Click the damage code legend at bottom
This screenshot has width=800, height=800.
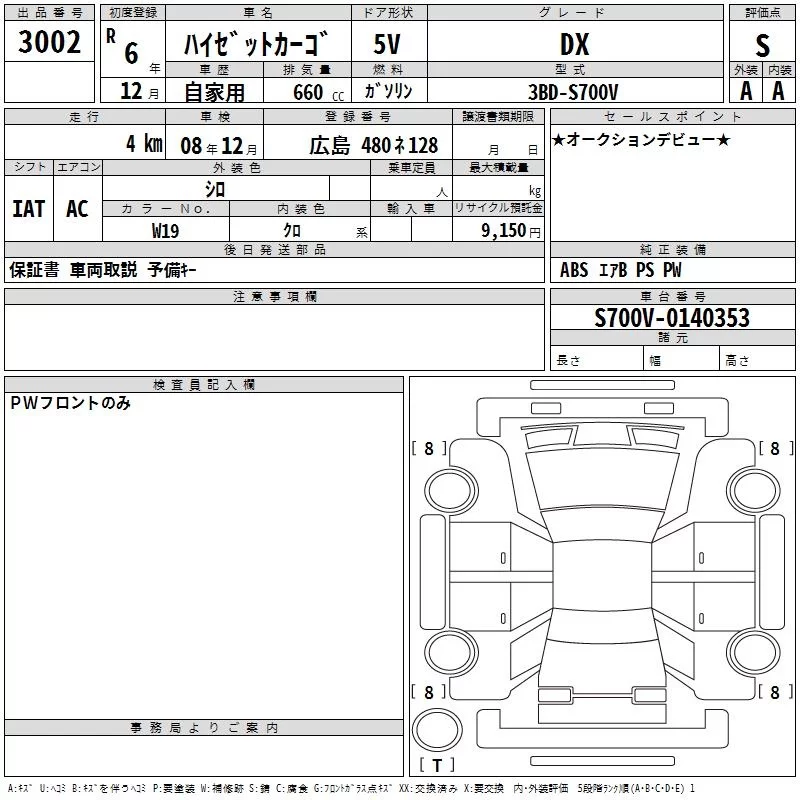coord(352,788)
